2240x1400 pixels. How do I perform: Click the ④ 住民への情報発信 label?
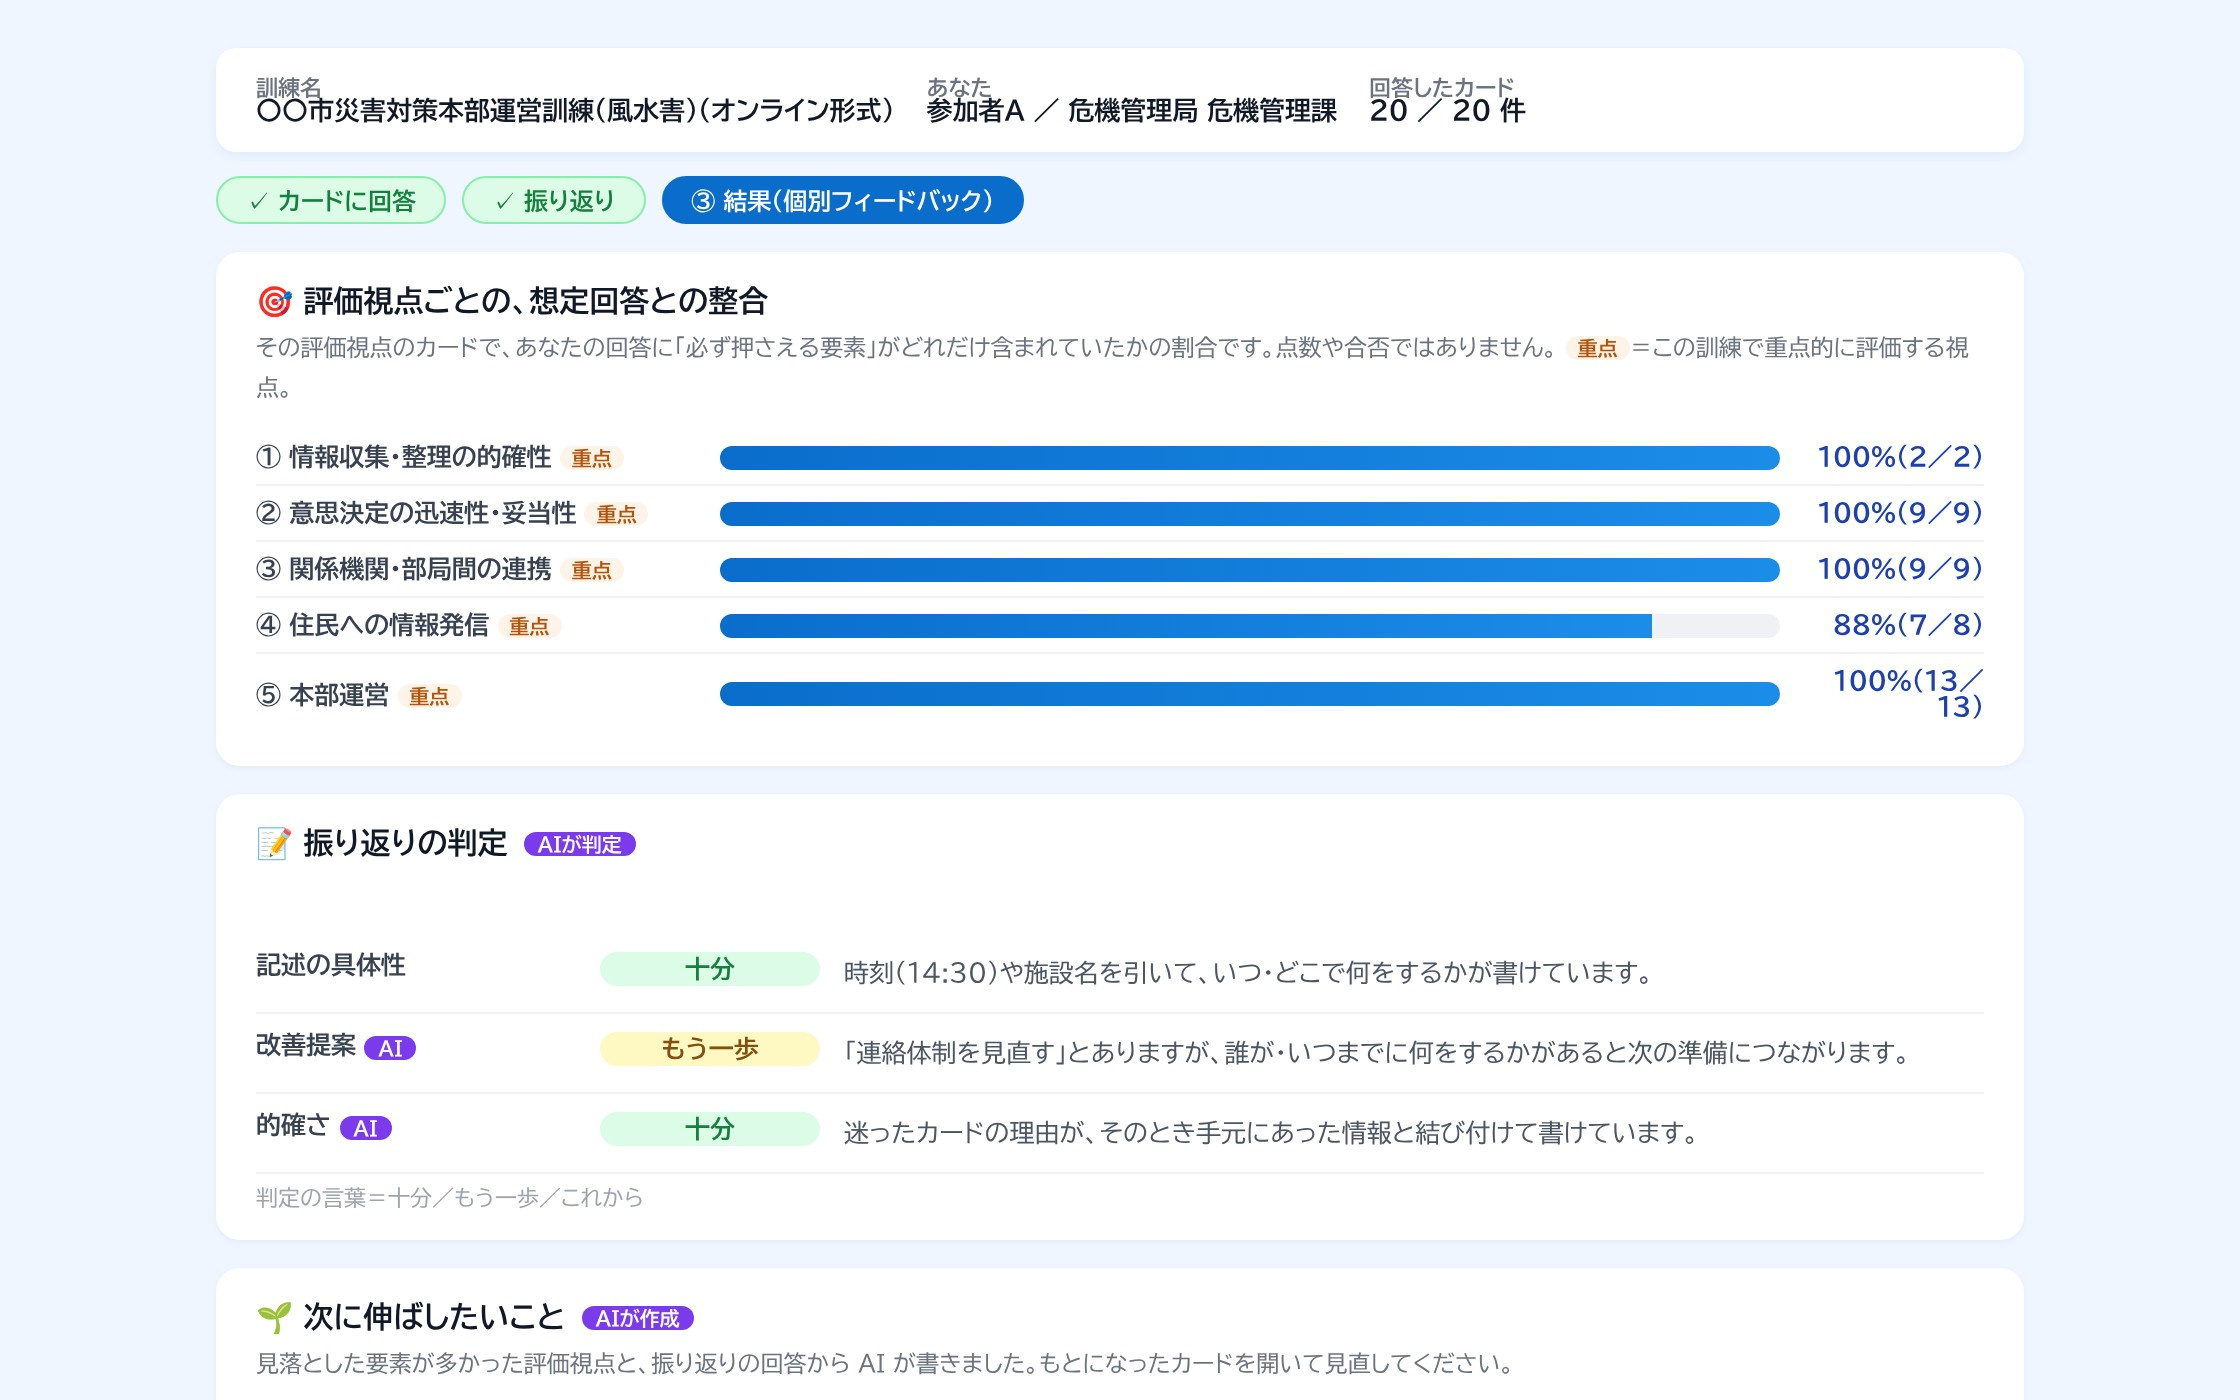(x=373, y=625)
